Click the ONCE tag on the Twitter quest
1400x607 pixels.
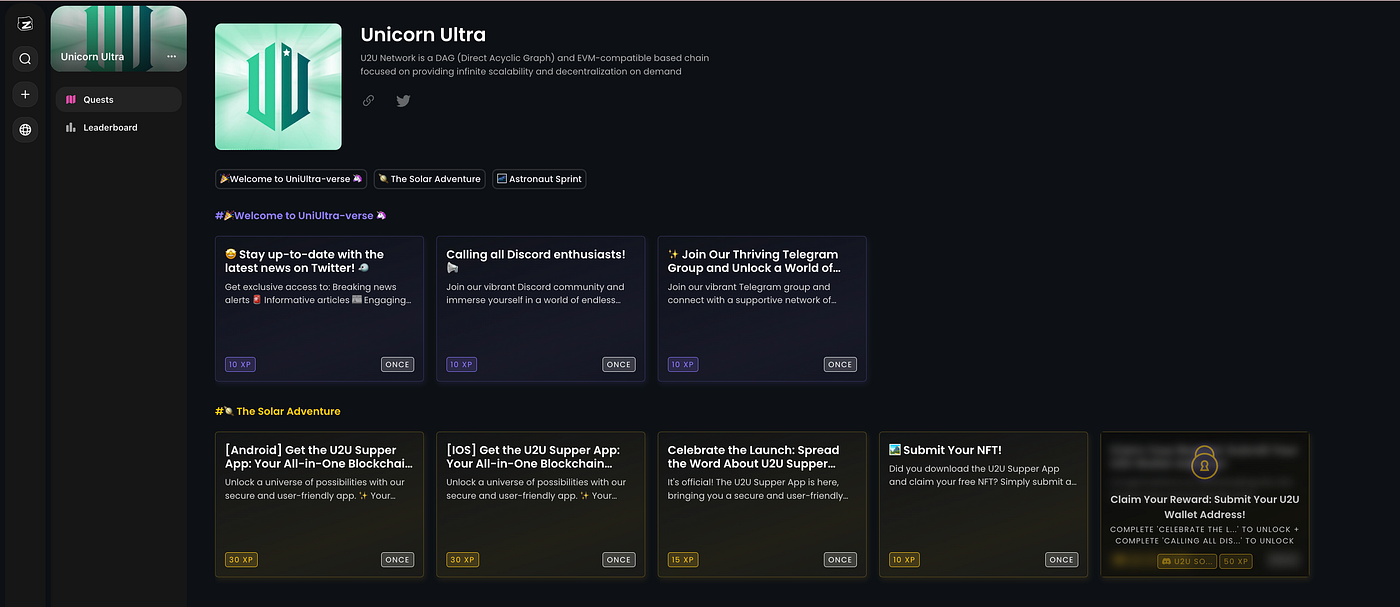pyautogui.click(x=397, y=365)
